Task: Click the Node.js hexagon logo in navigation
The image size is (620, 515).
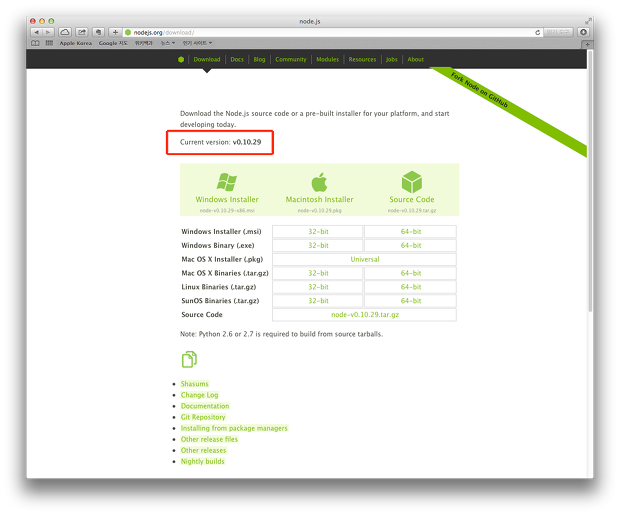Action: 181,59
